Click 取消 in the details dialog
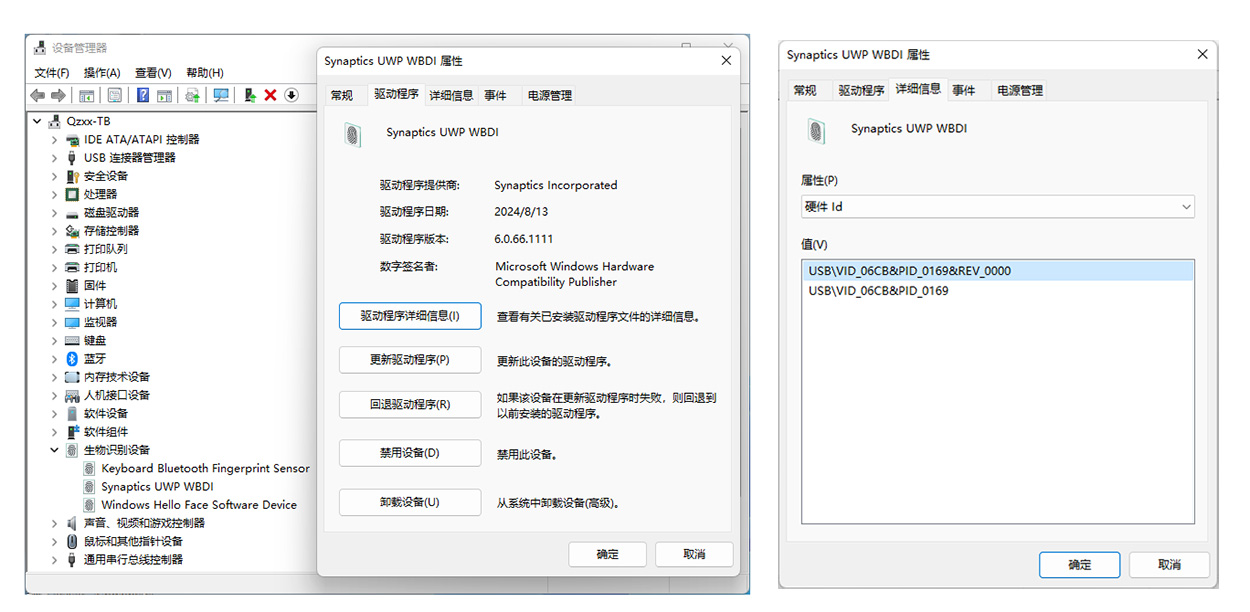This screenshot has height=612, width=1250. tap(1170, 564)
